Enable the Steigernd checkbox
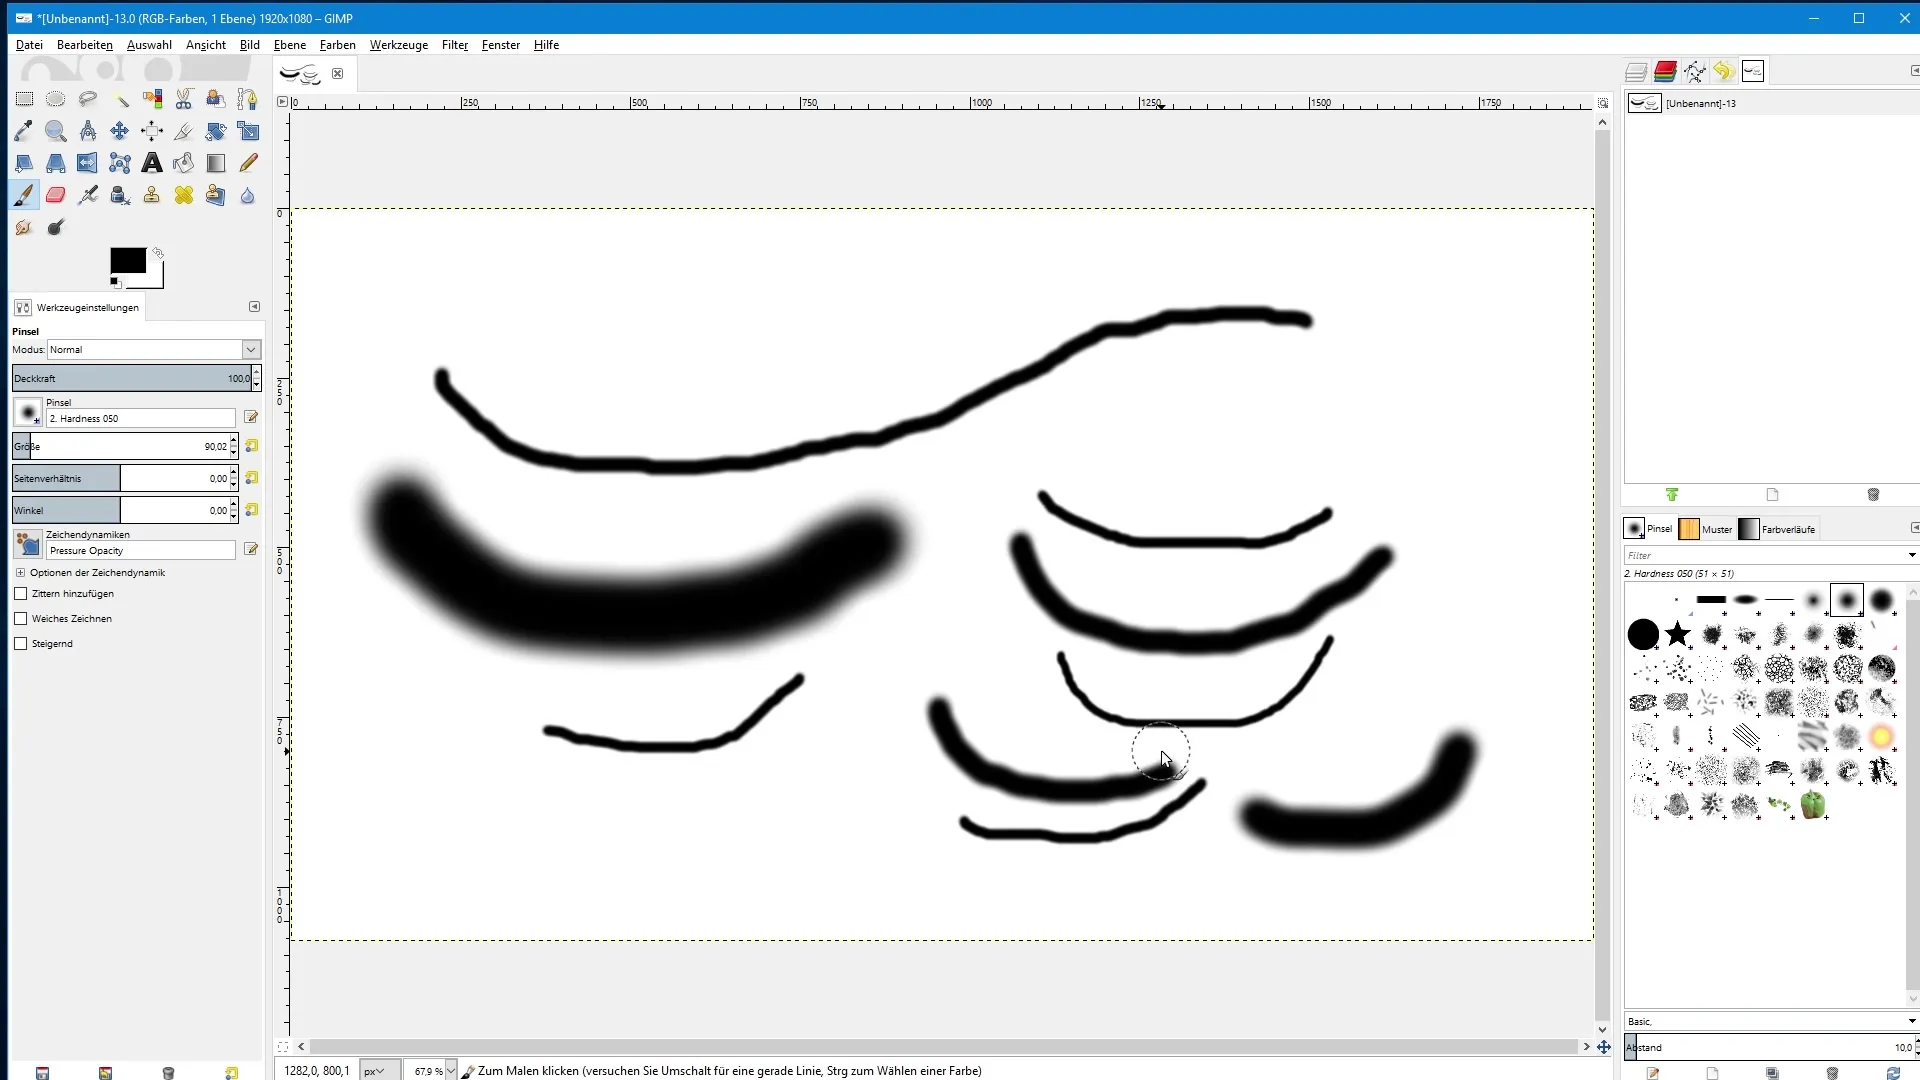This screenshot has height=1080, width=1920. click(x=21, y=644)
